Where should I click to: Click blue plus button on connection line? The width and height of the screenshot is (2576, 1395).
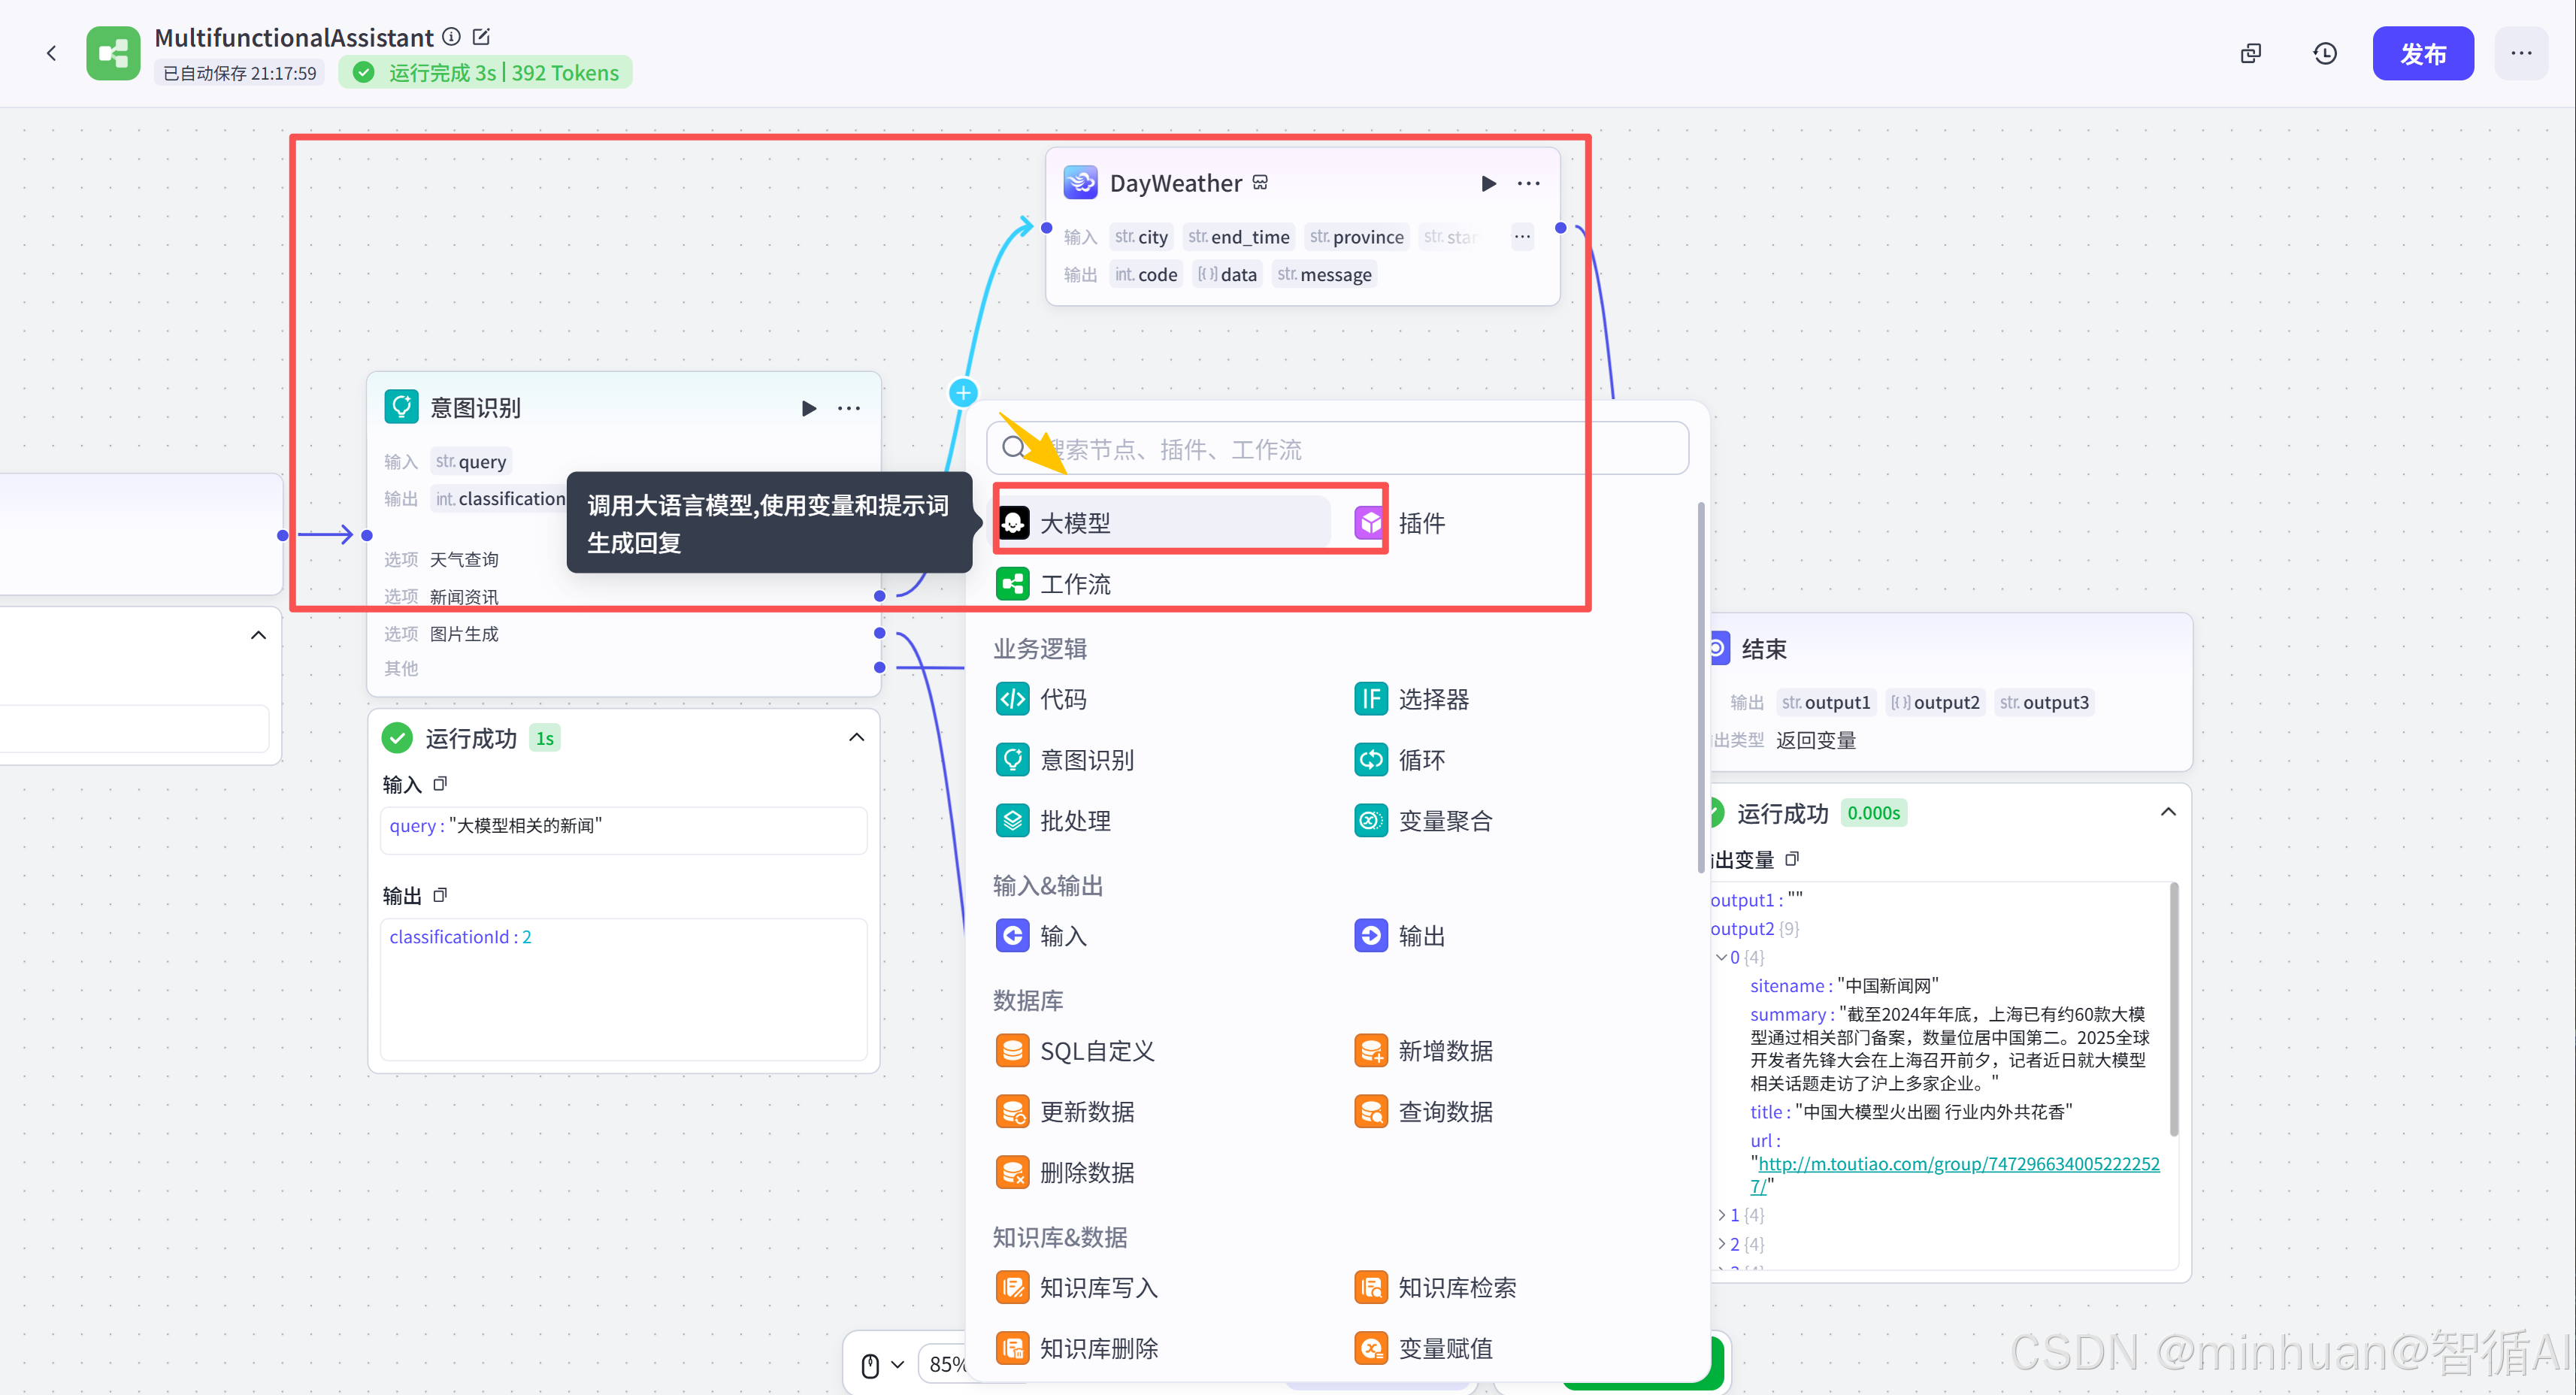point(963,393)
